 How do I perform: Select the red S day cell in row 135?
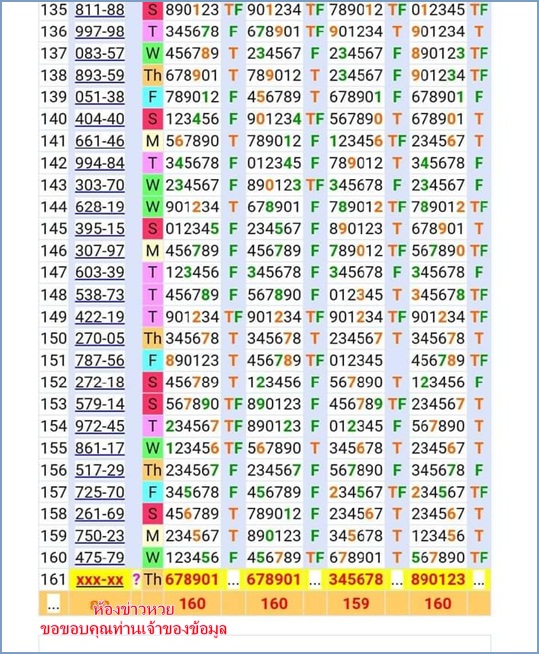(153, 10)
